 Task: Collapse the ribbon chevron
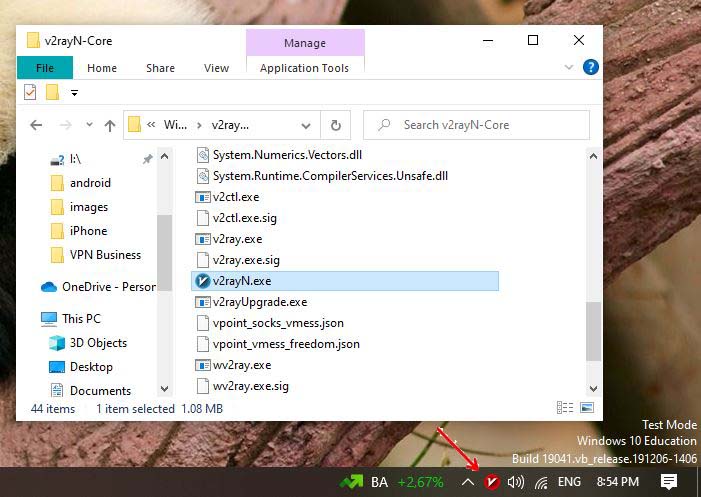coord(569,67)
